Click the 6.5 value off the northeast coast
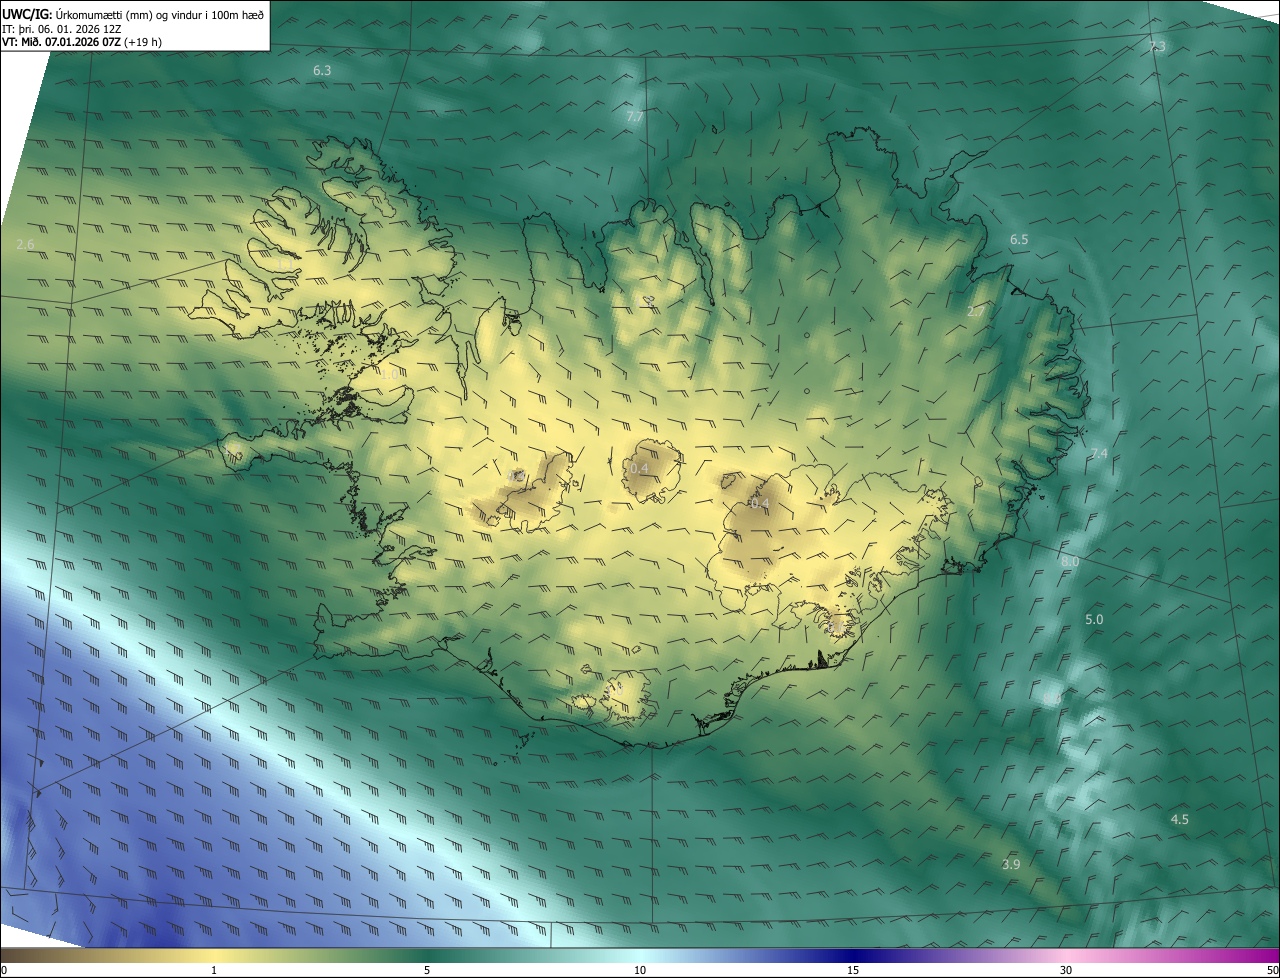The height and width of the screenshot is (978, 1280). (x=1019, y=240)
